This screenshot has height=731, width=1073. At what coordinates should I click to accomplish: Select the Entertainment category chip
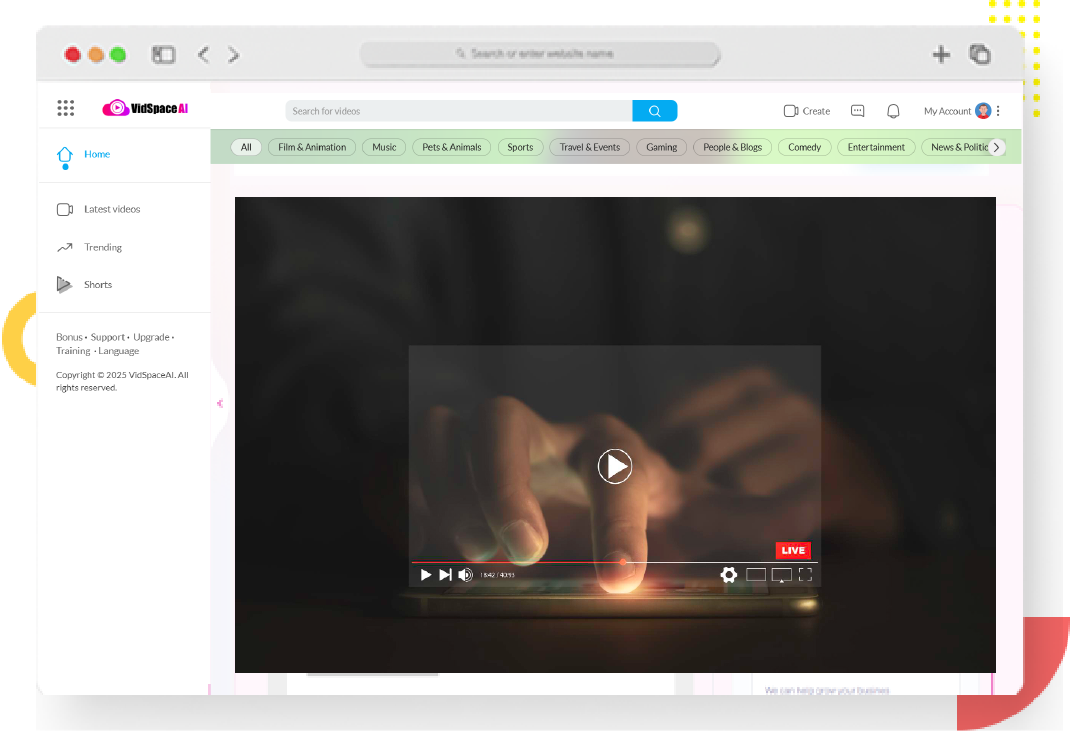tap(877, 147)
